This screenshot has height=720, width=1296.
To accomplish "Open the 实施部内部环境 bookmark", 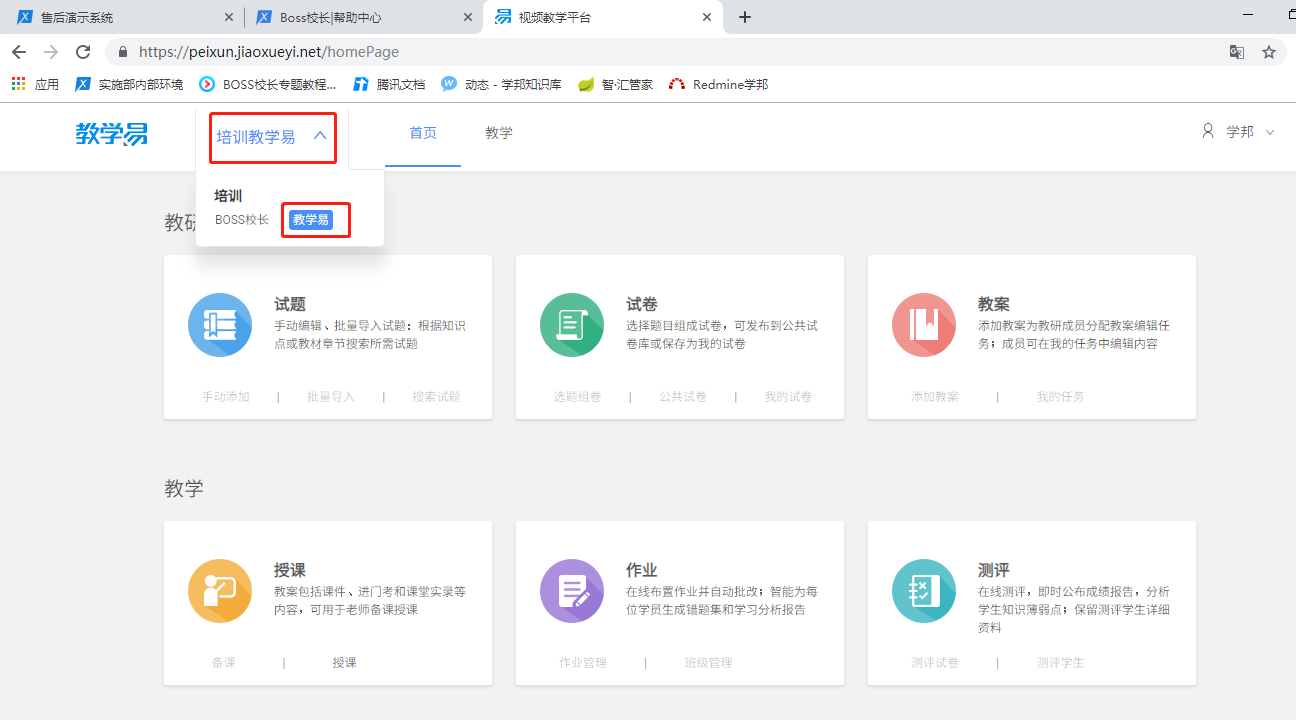I will [x=129, y=85].
